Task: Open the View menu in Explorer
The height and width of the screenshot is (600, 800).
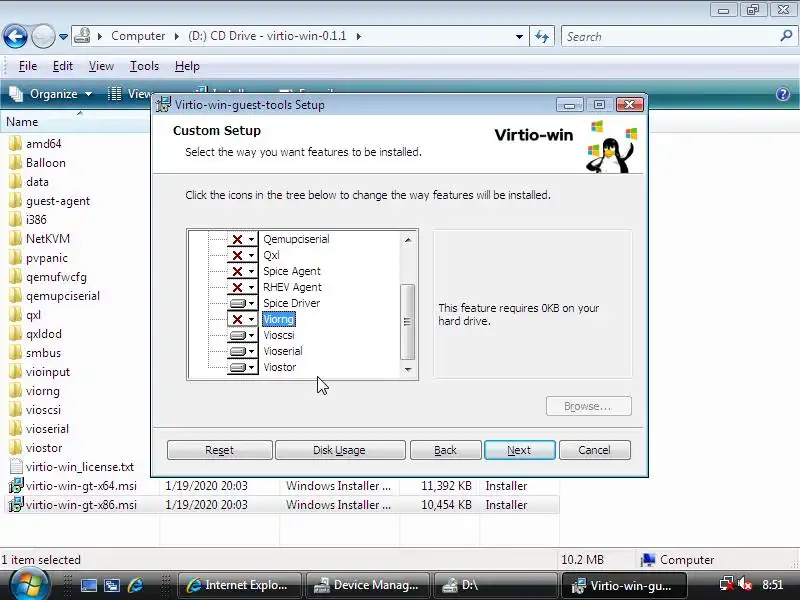Action: tap(101, 66)
